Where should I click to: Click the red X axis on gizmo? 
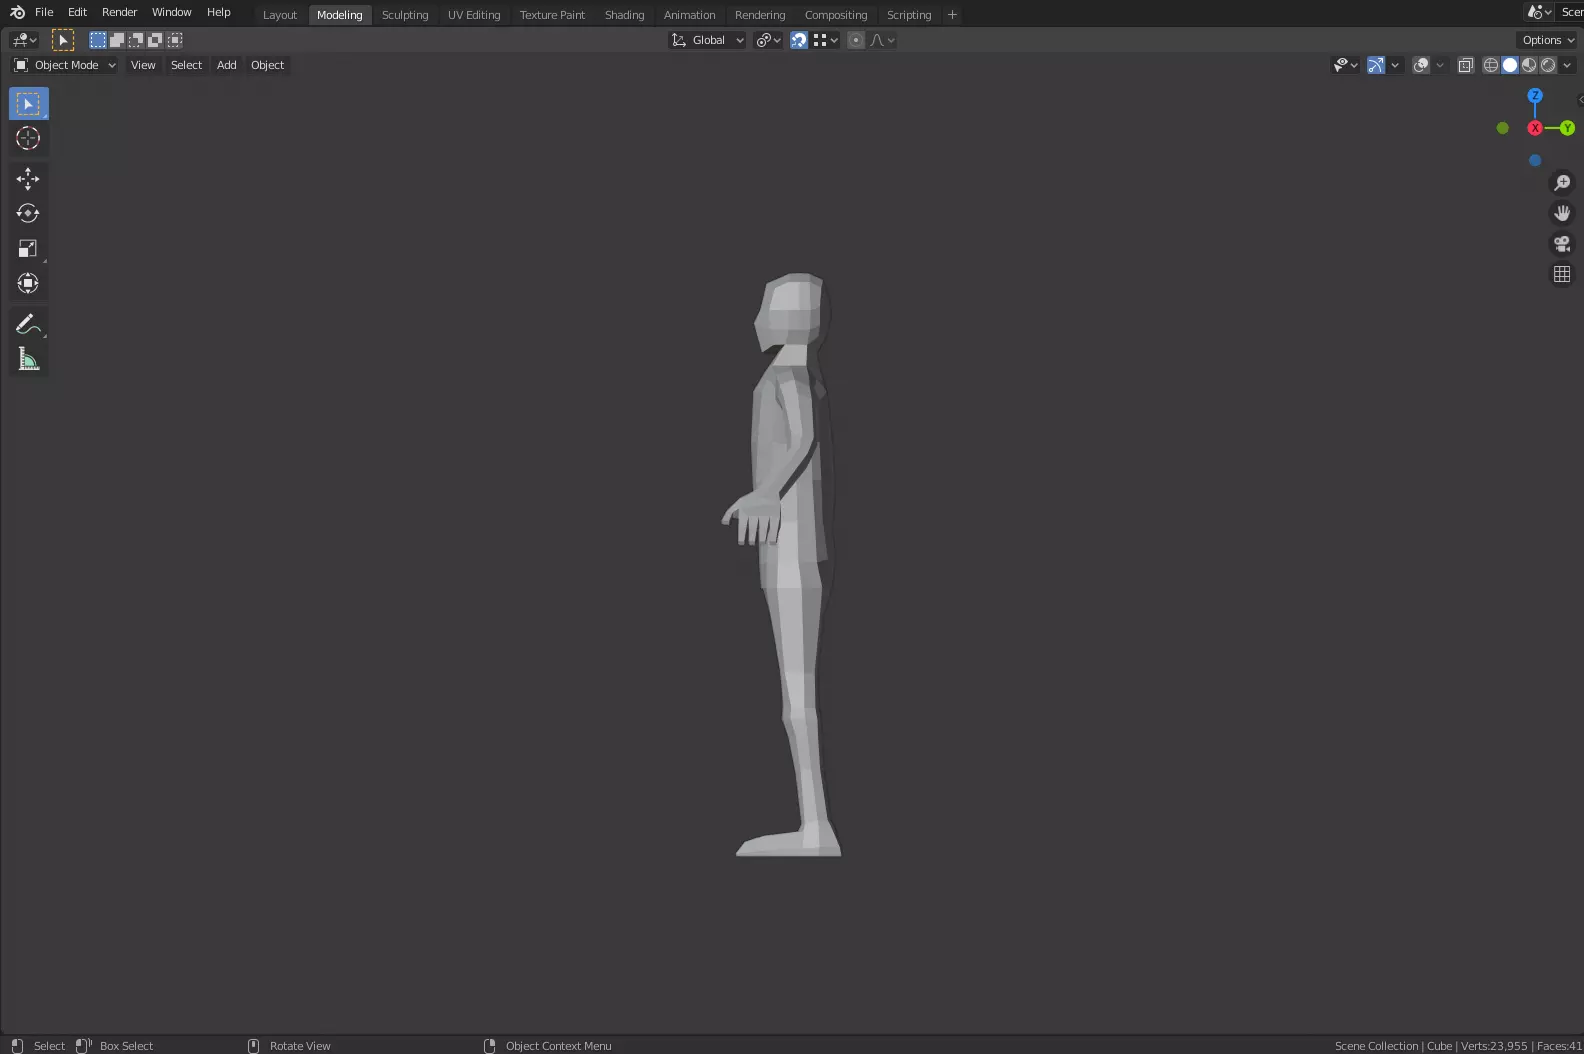pyautogui.click(x=1535, y=128)
